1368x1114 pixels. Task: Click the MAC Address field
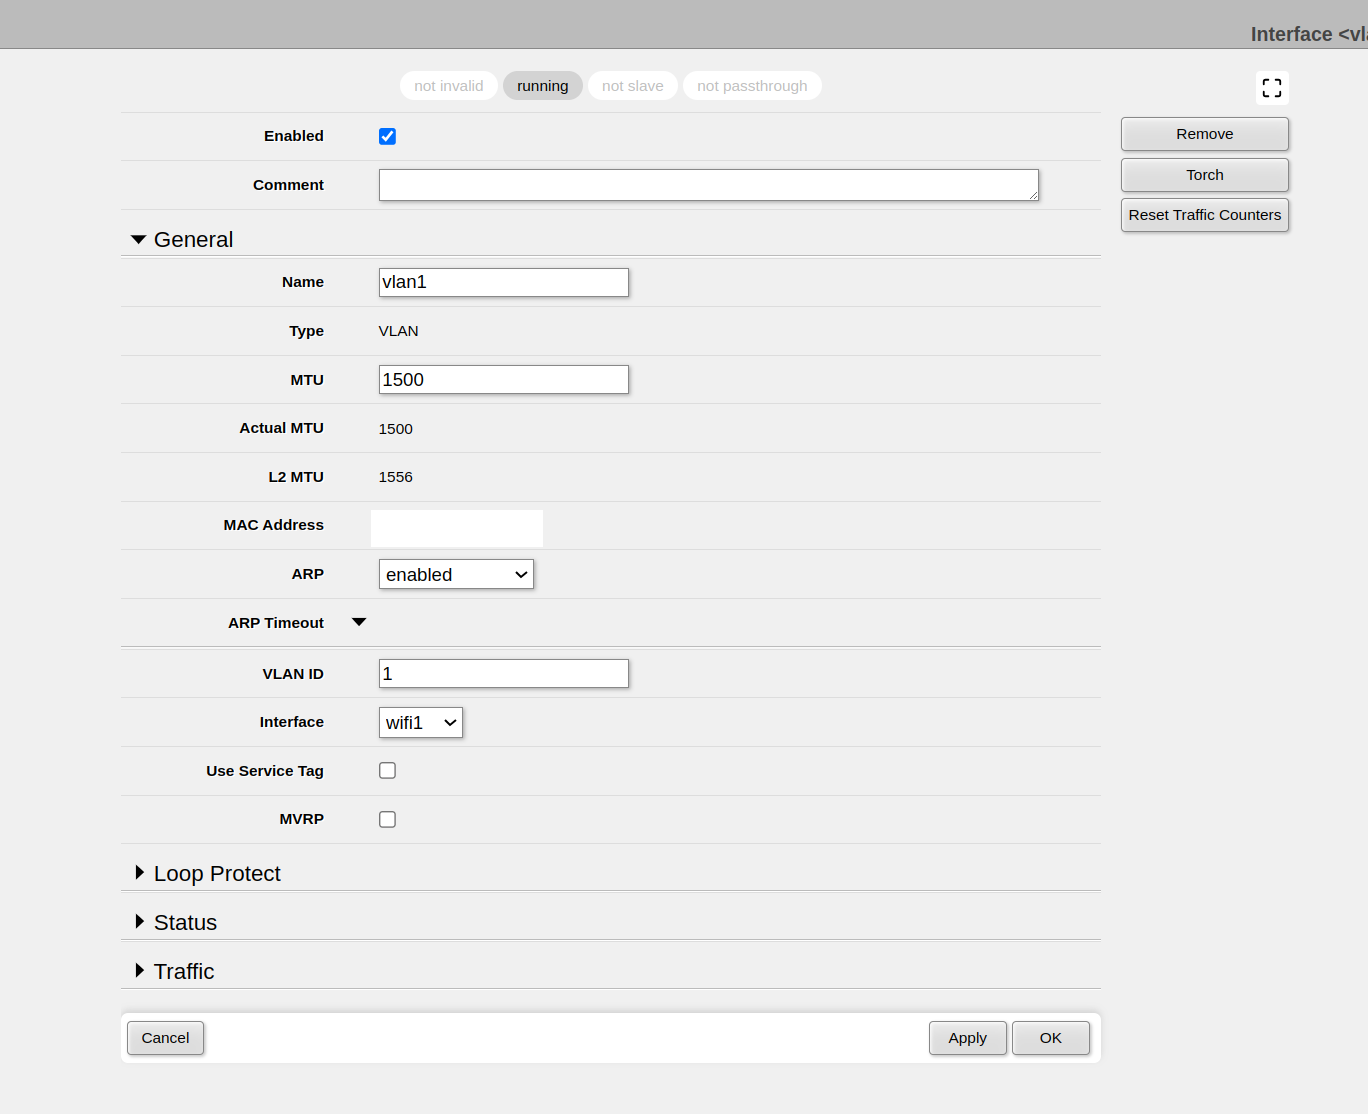pyautogui.click(x=457, y=528)
